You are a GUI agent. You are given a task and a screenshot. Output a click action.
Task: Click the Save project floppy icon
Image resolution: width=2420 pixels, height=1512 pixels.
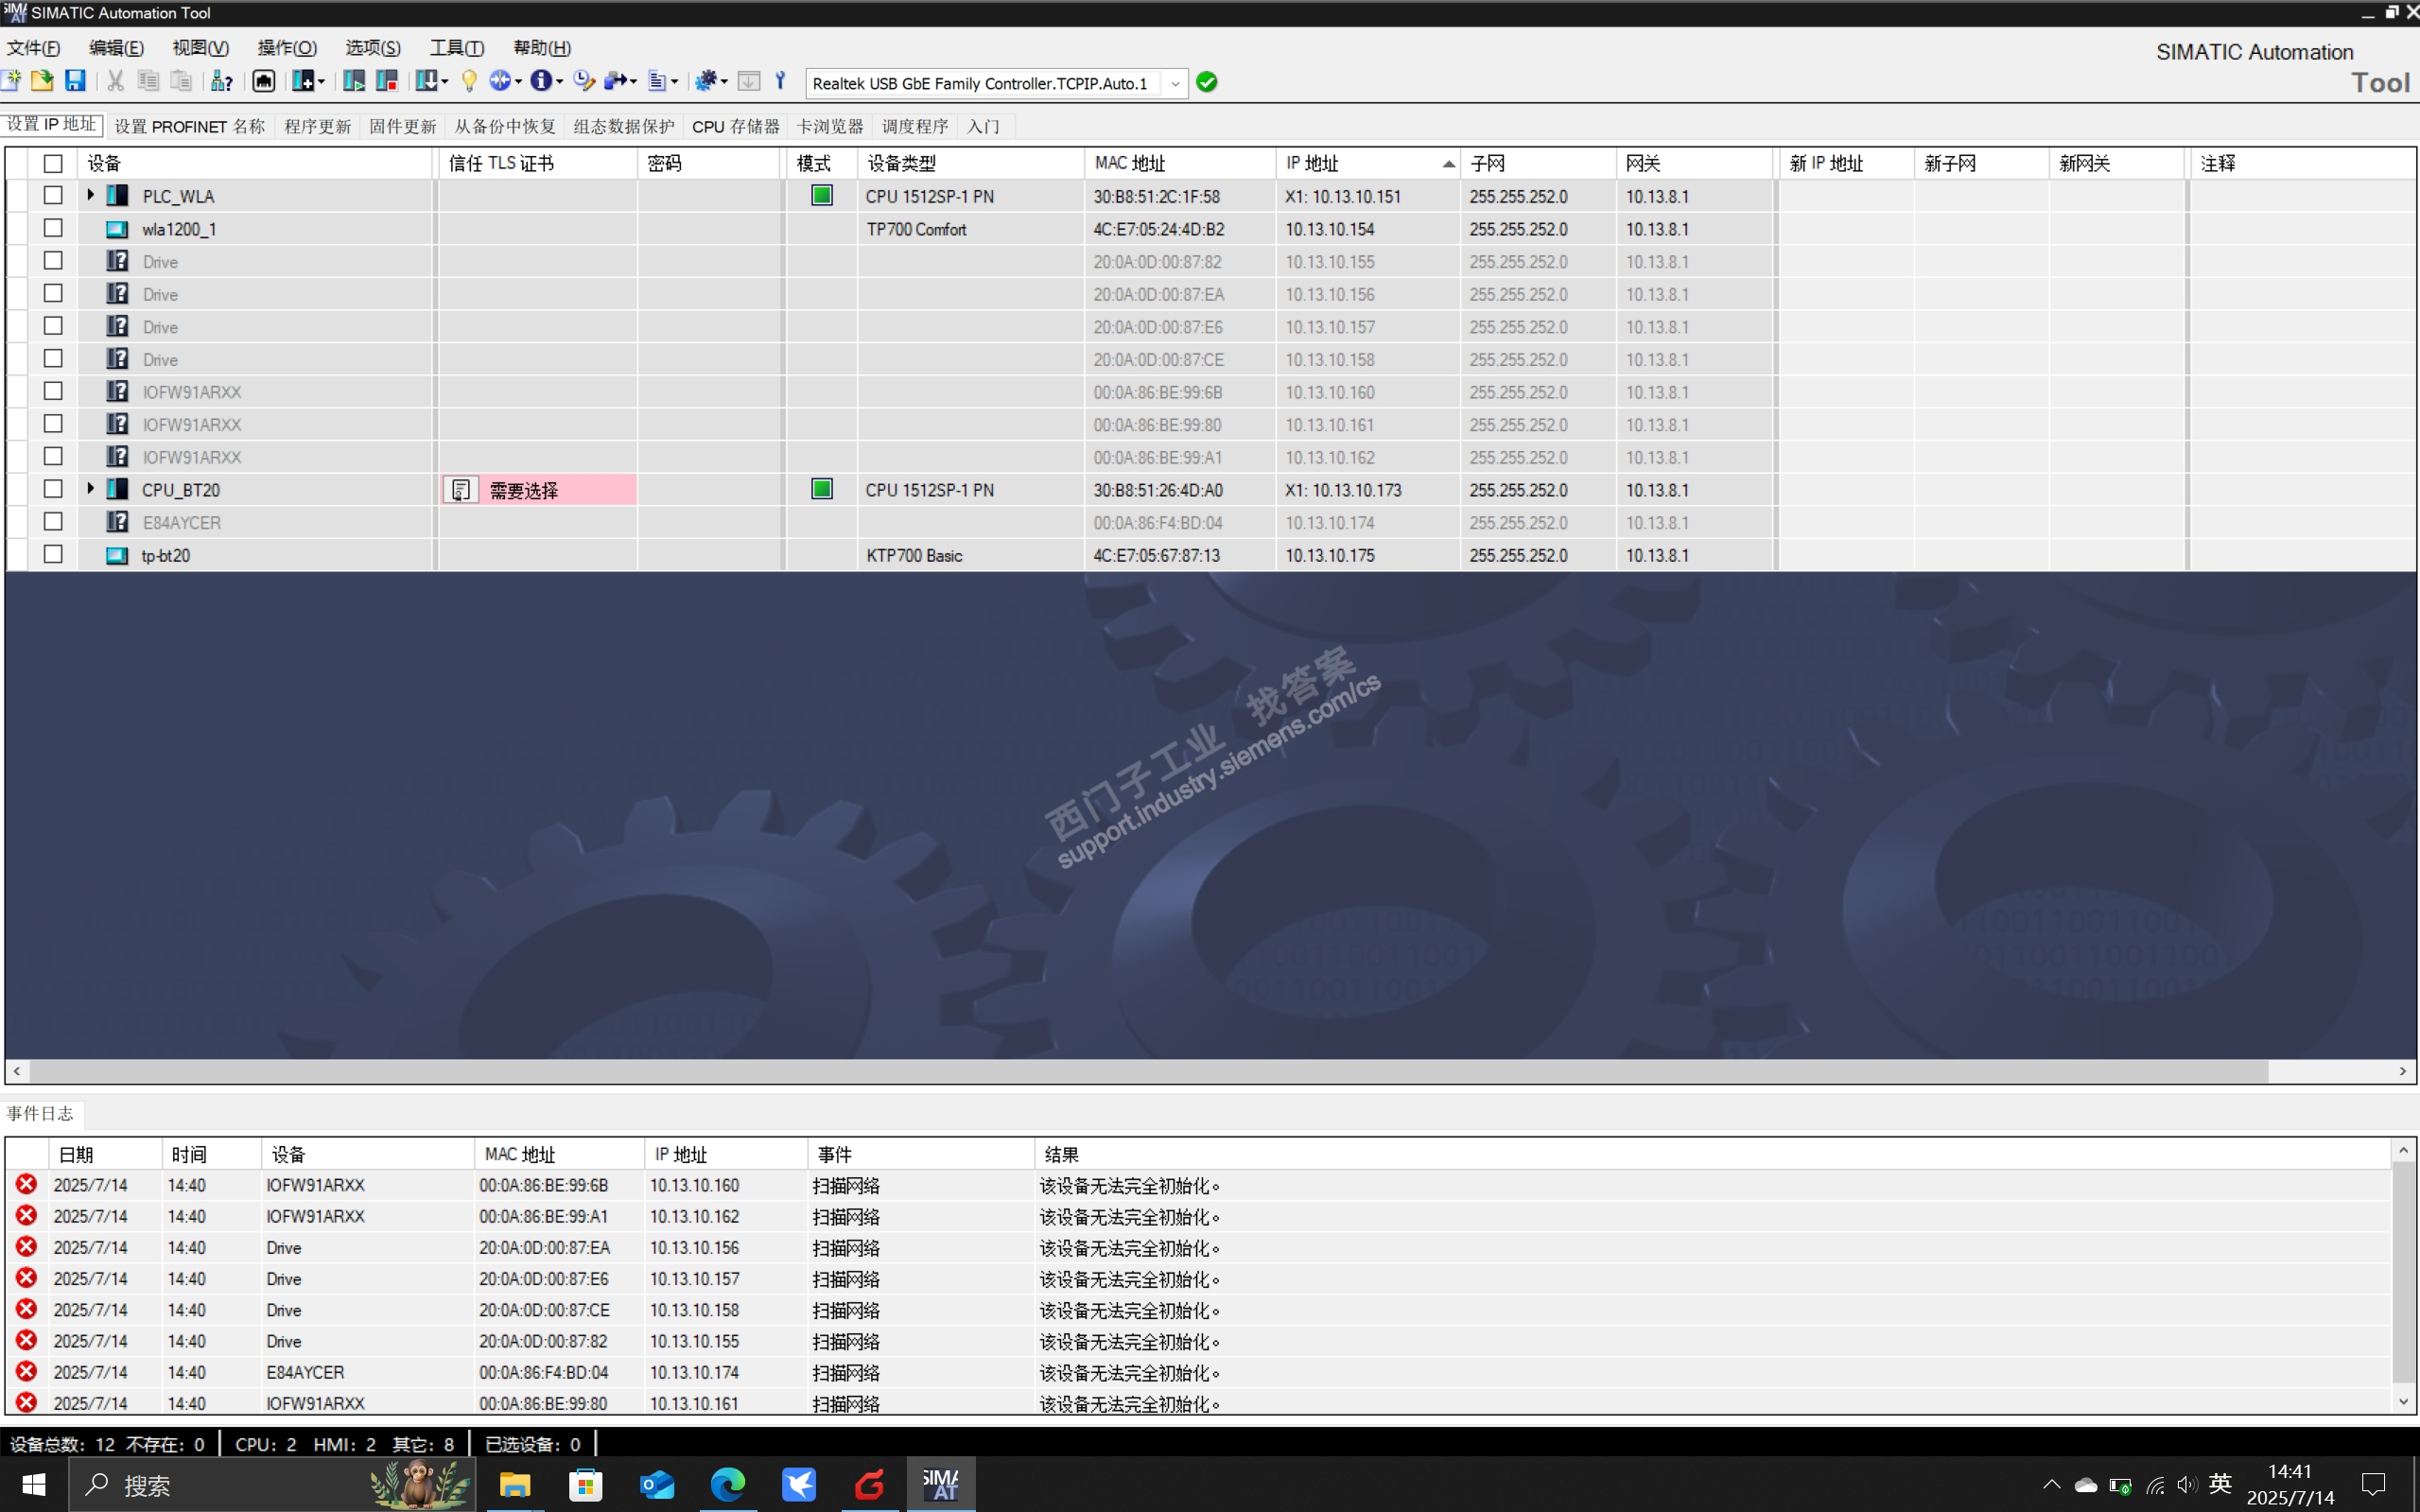click(75, 81)
